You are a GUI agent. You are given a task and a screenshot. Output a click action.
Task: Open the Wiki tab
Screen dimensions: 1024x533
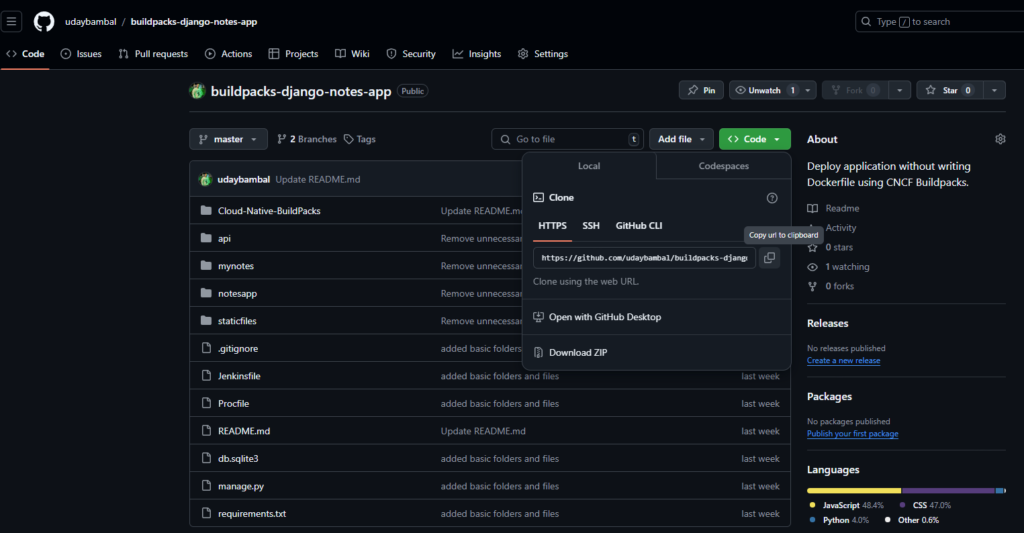(x=352, y=54)
